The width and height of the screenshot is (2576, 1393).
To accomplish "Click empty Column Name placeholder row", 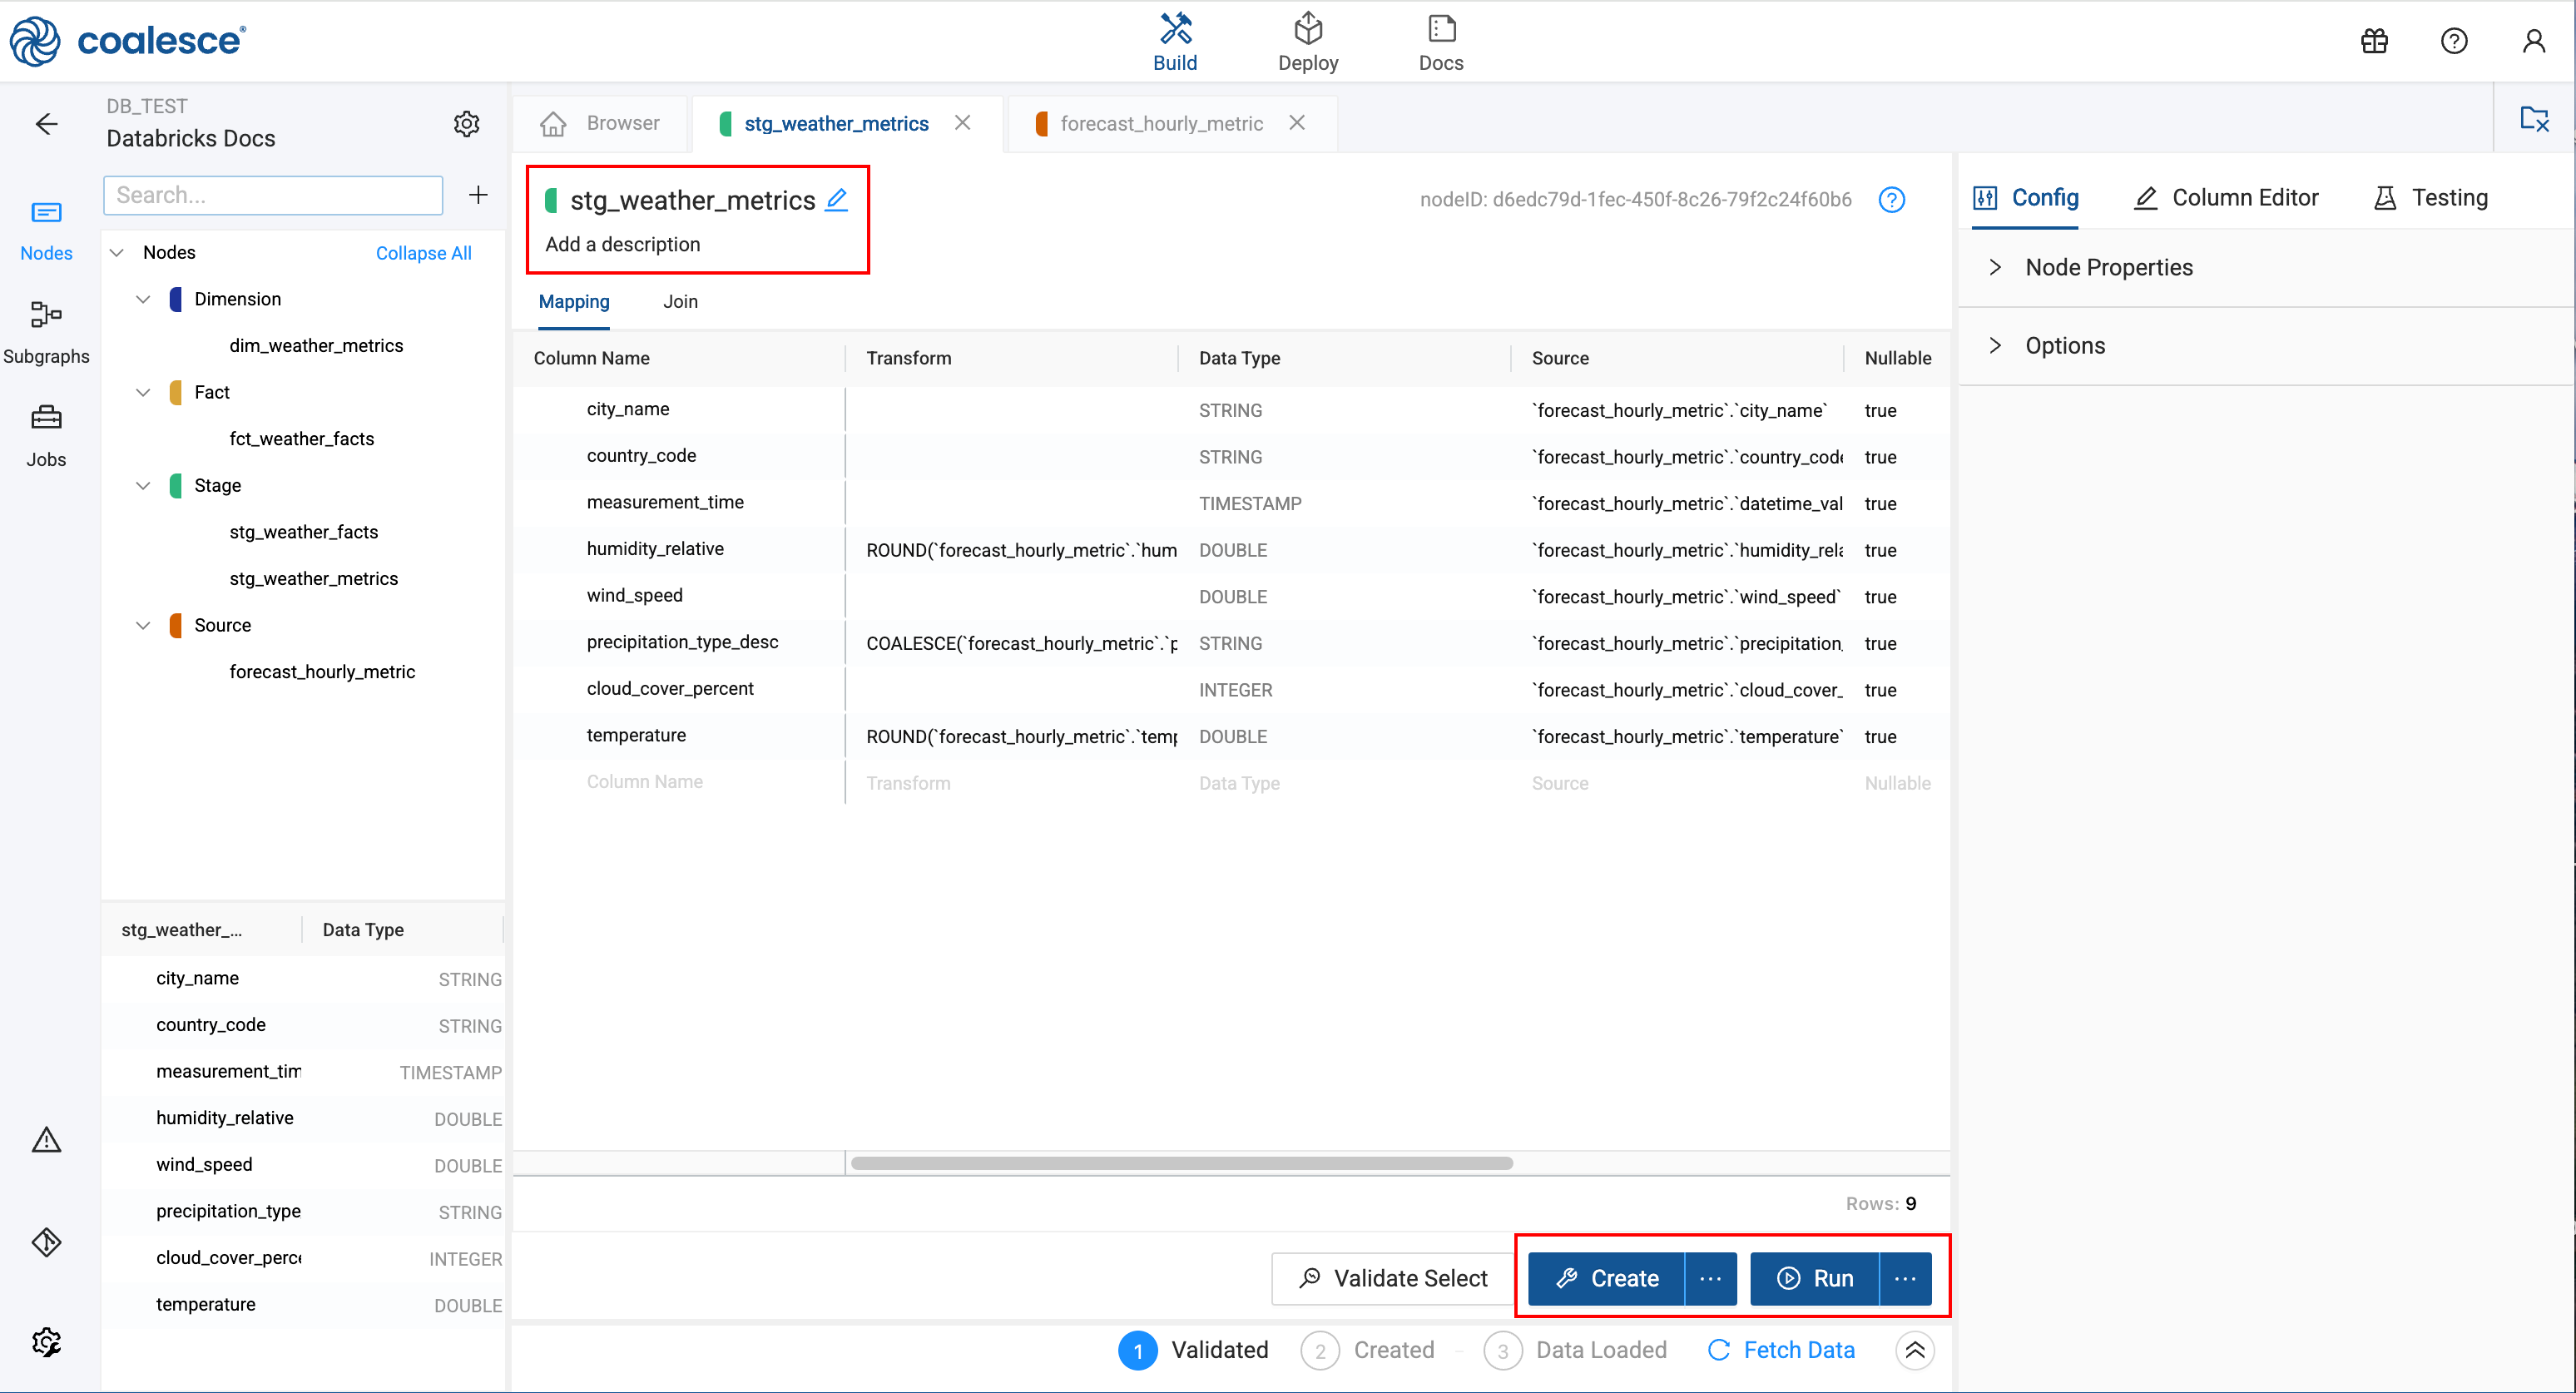I will click(x=645, y=782).
